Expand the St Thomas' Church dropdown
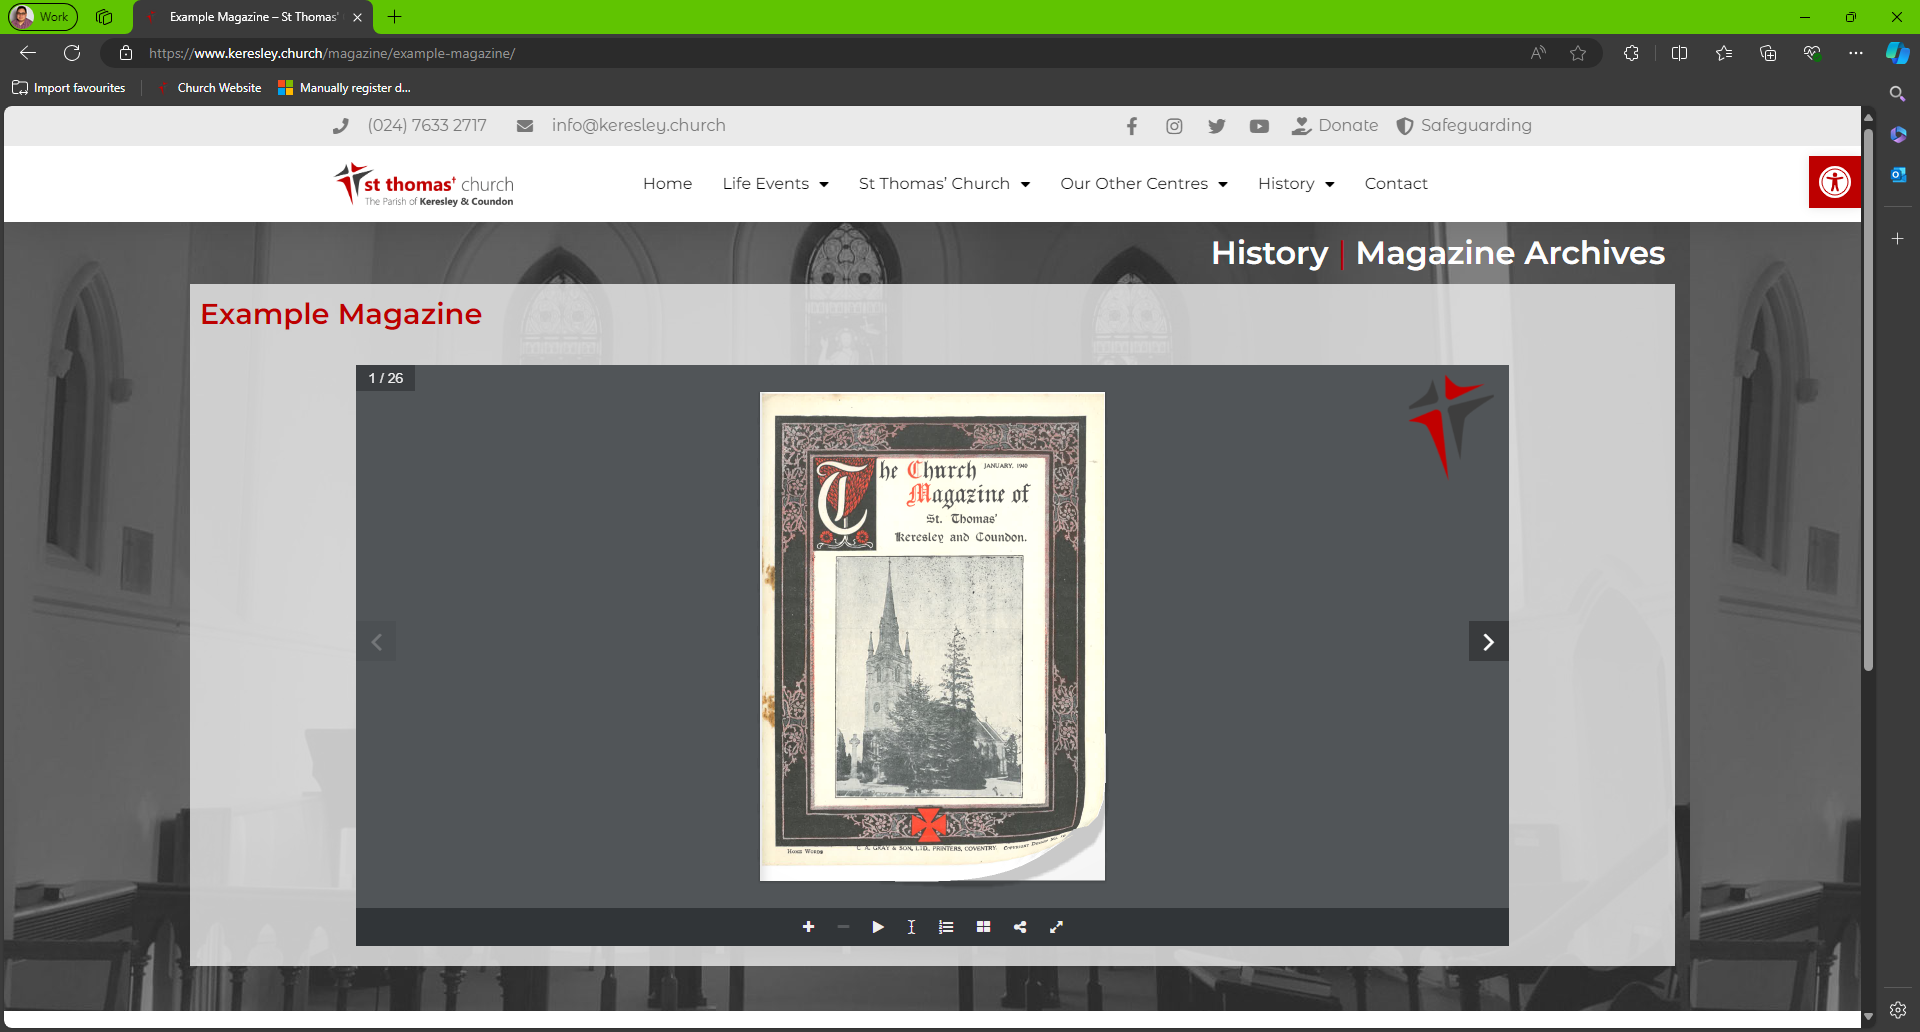Screen dimensions: 1920x1032 coord(944,184)
